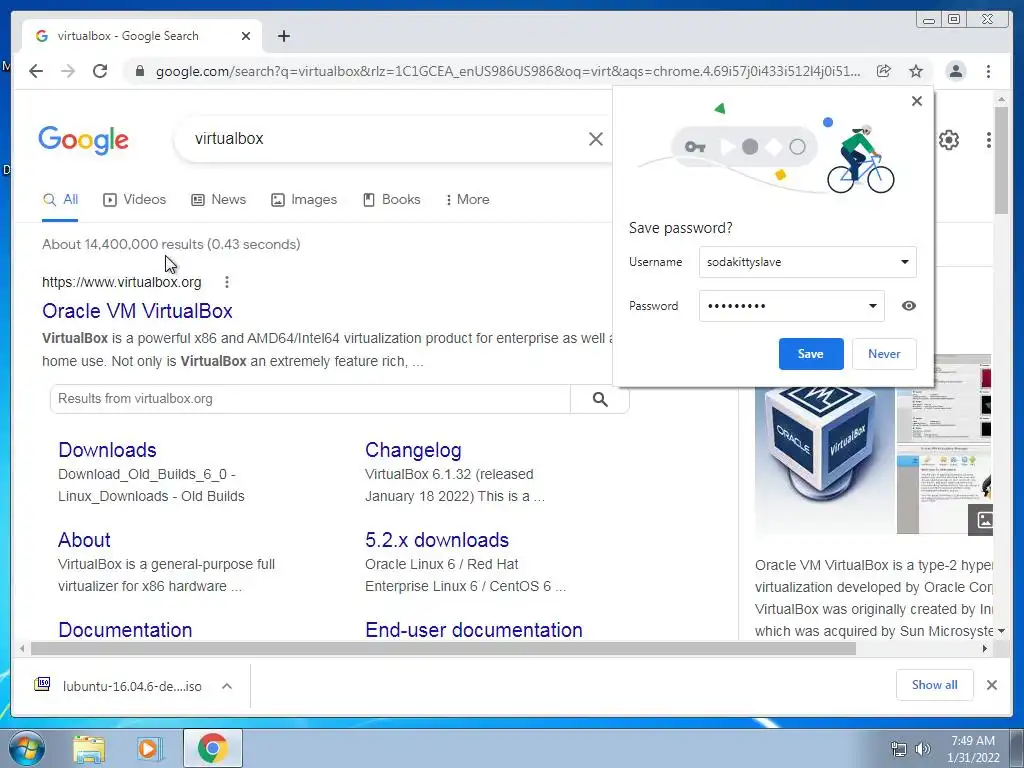Click the Google logo

[x=84, y=140]
